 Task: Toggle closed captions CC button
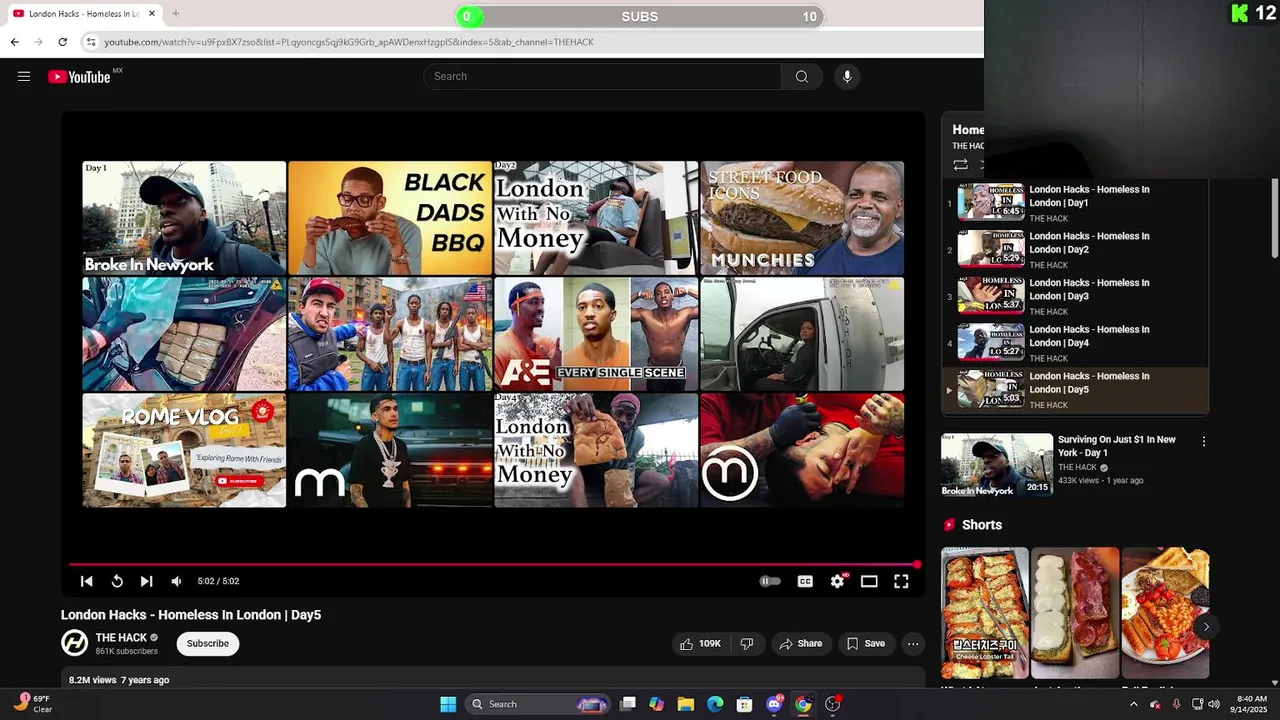pos(805,581)
